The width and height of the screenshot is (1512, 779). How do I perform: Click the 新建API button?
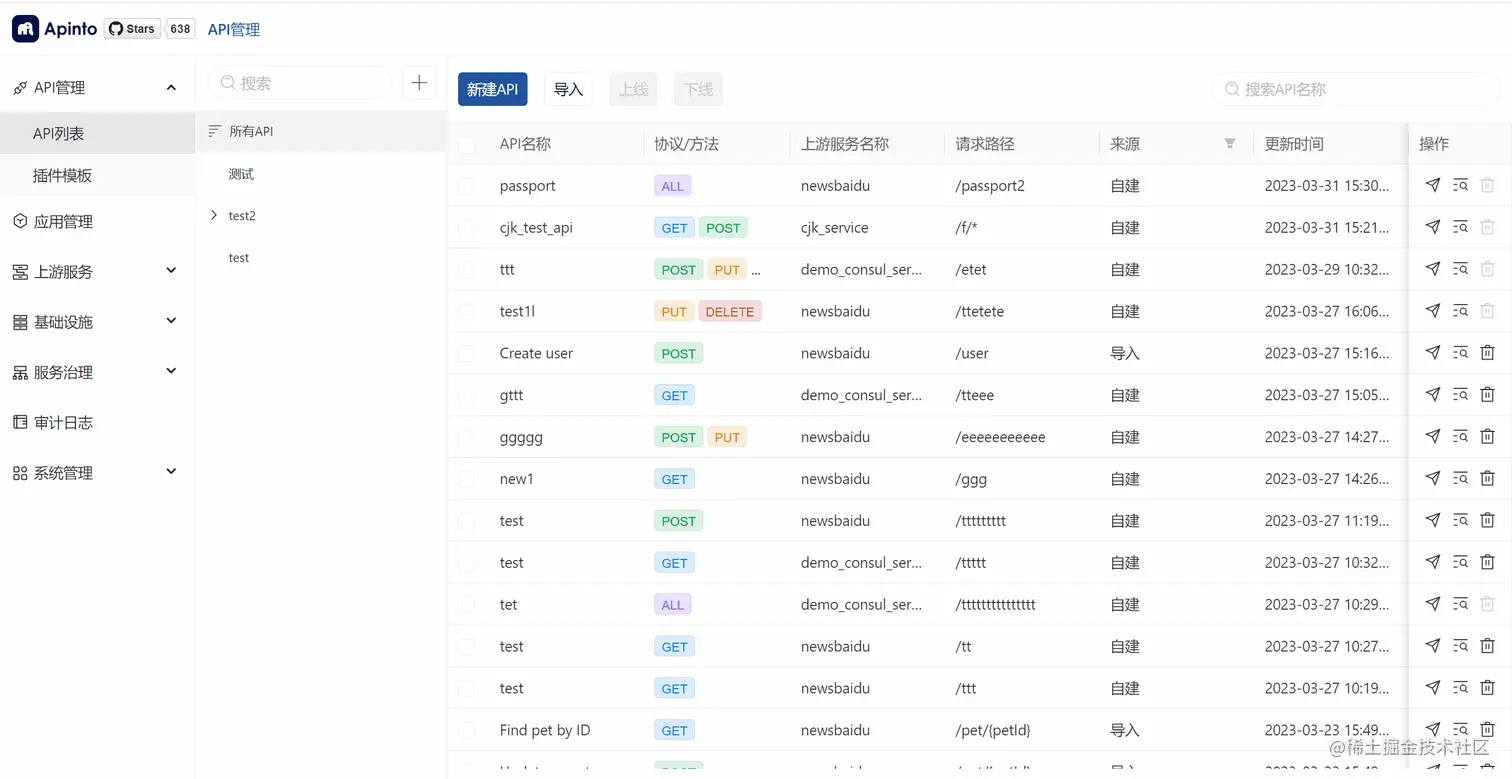pos(492,89)
